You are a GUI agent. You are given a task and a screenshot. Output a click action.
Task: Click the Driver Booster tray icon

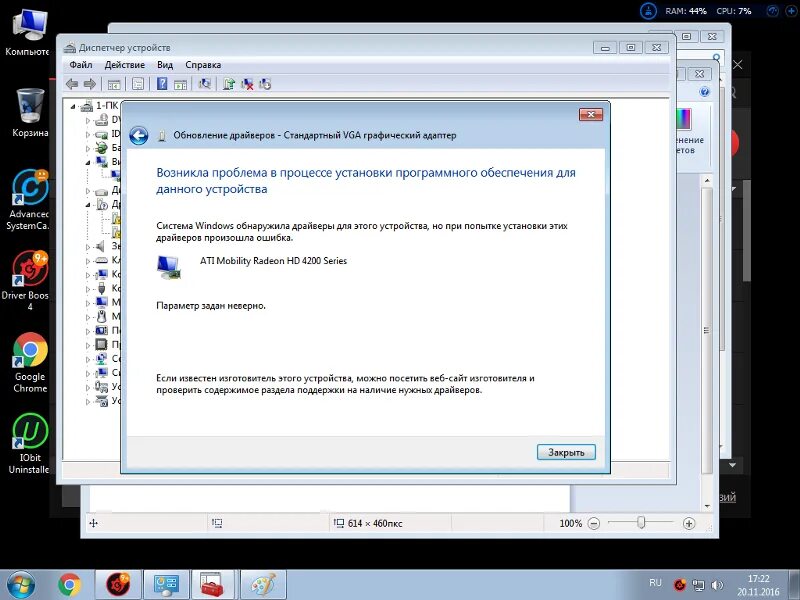click(x=679, y=585)
